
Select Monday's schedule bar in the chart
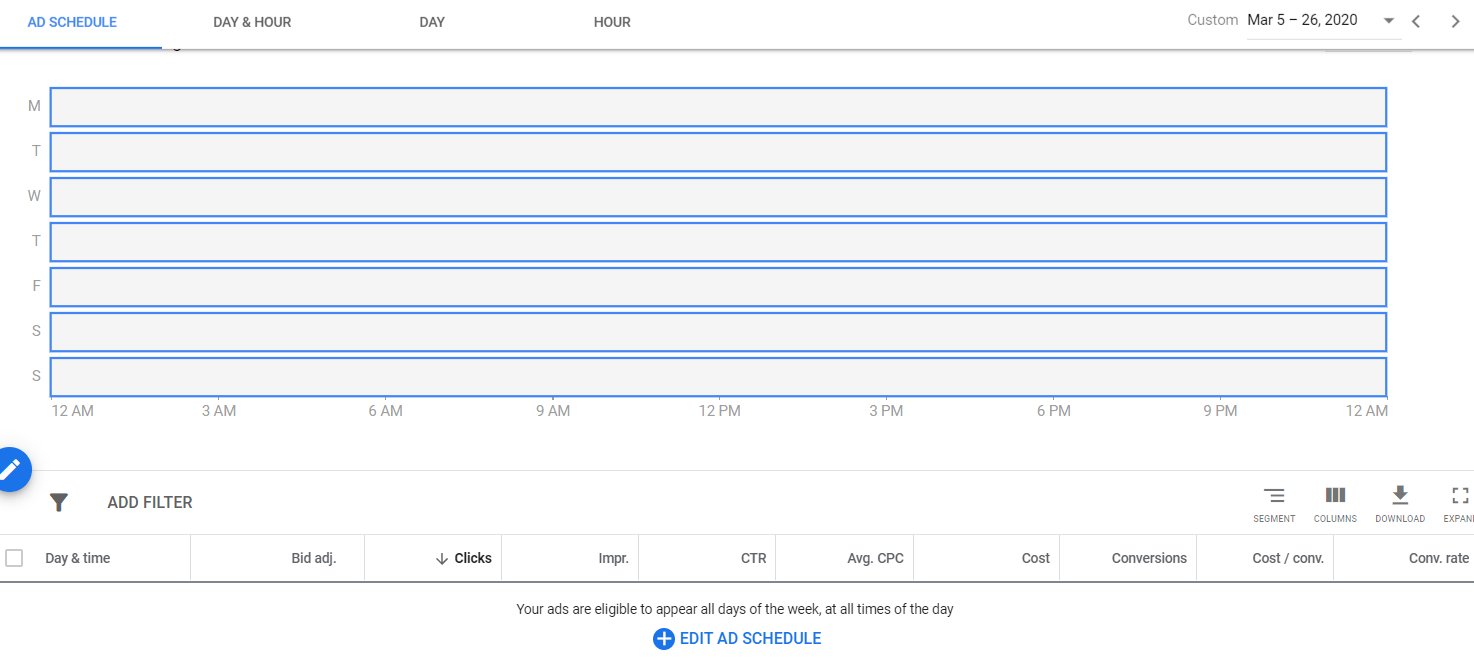point(718,107)
